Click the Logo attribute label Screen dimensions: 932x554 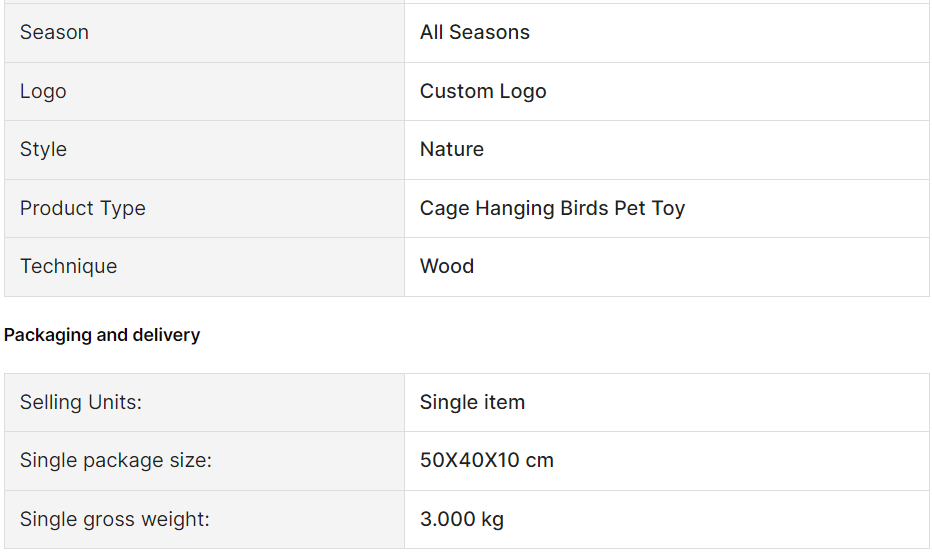pyautogui.click(x=43, y=91)
